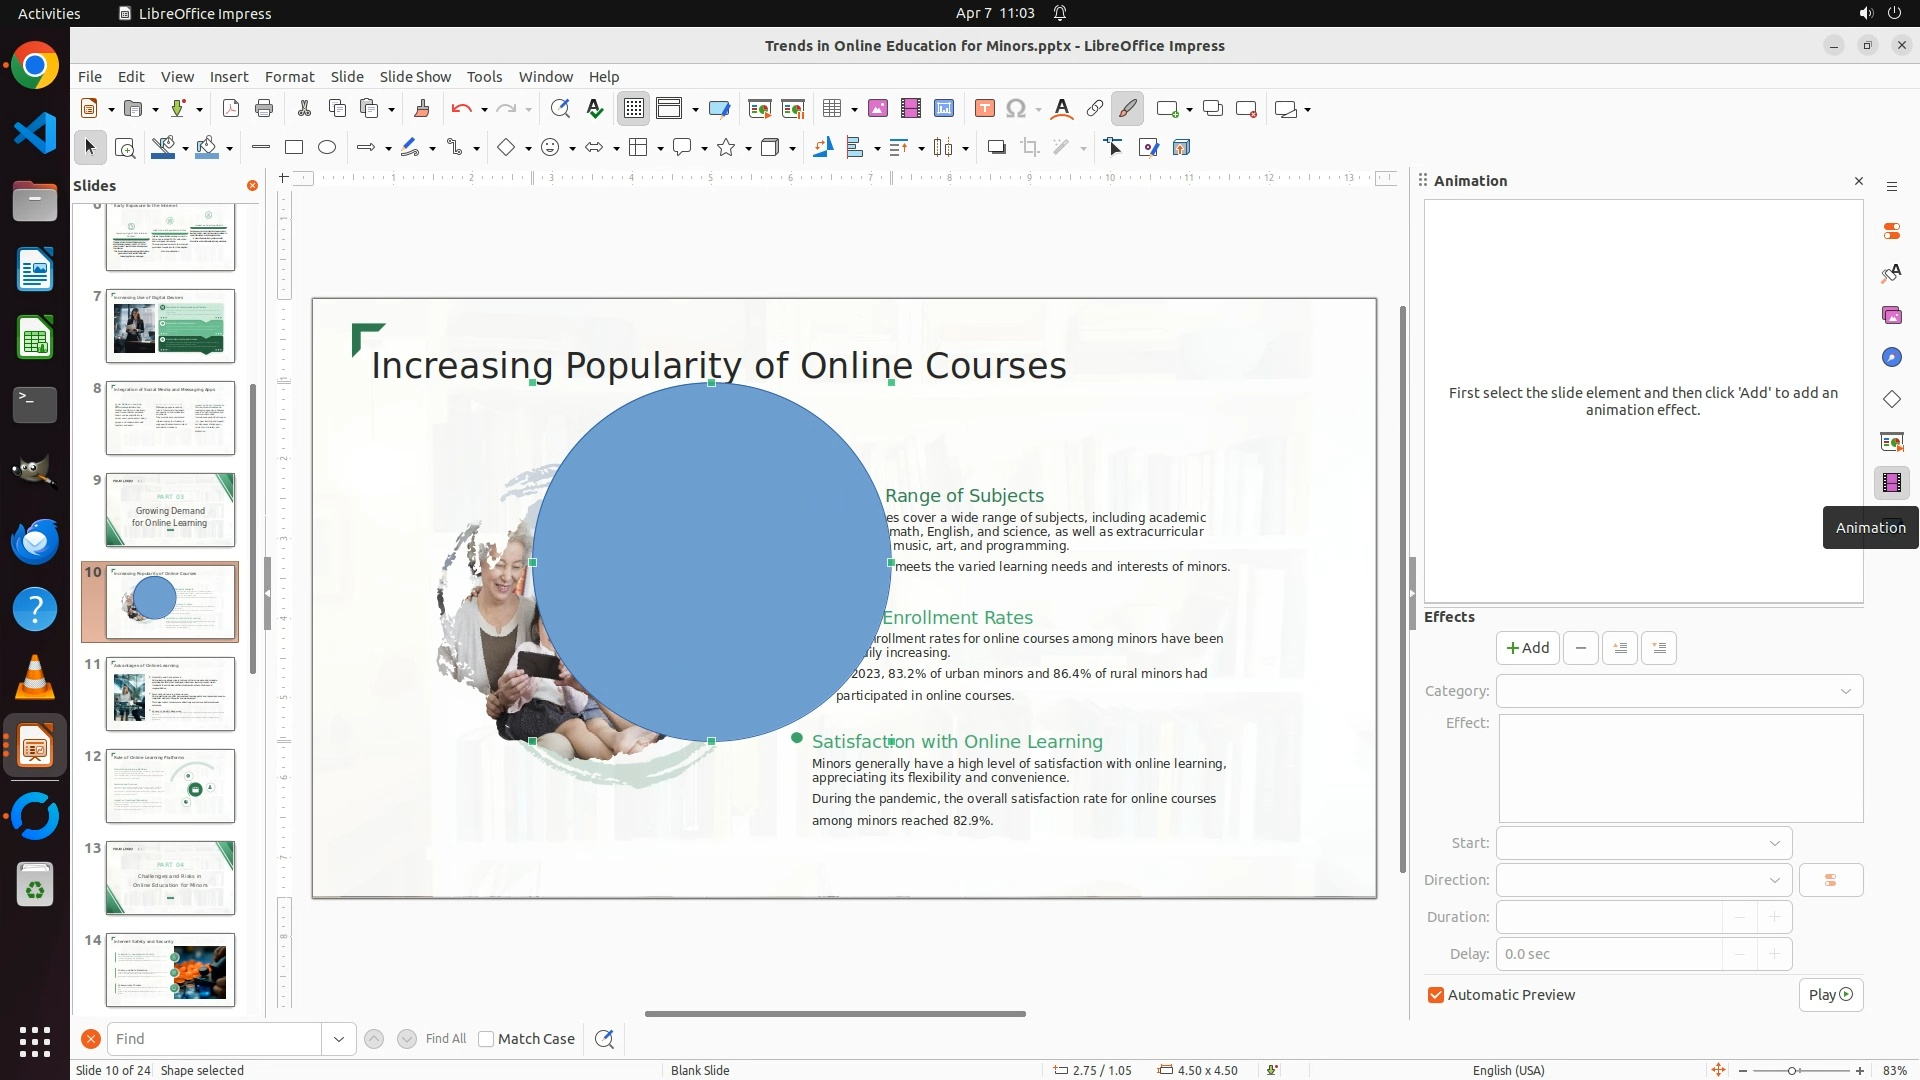Select the Ellipse drawing tool
The width and height of the screenshot is (1920, 1080).
click(327, 148)
